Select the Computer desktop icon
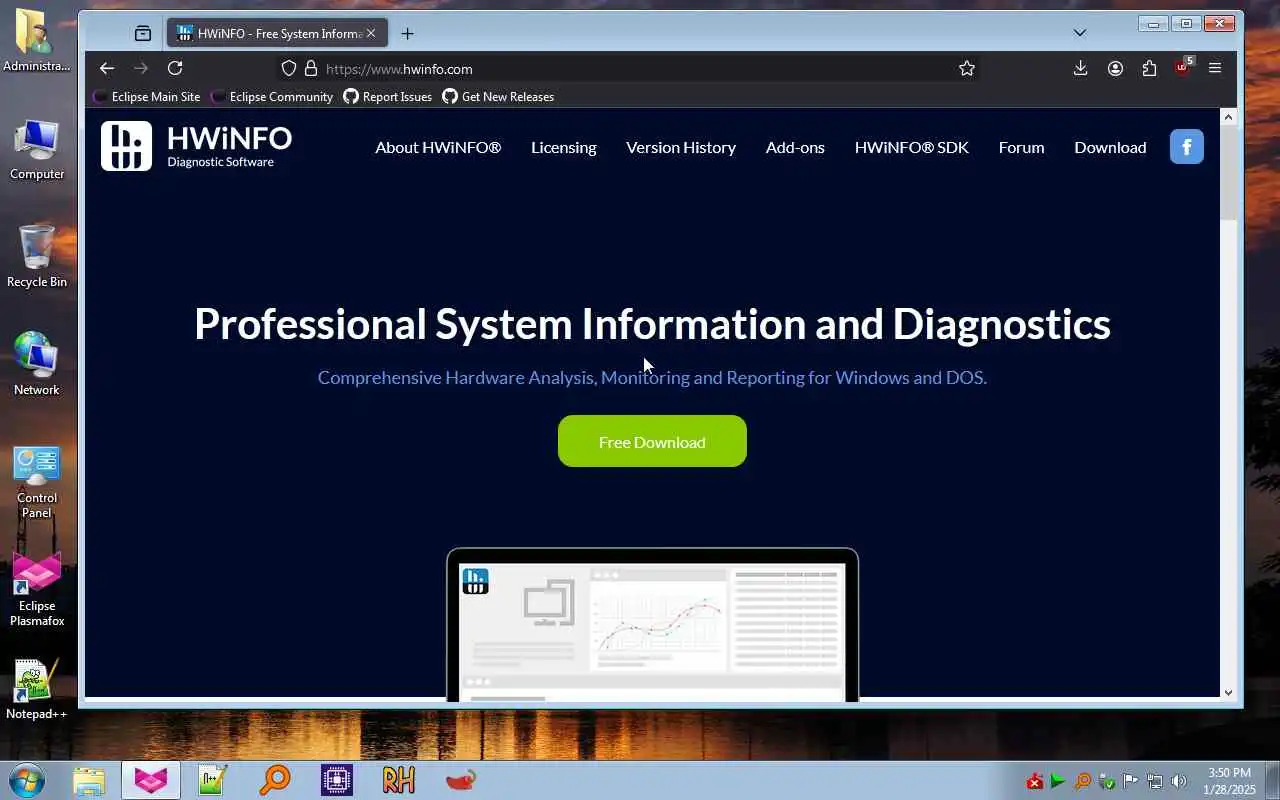Screen dimensions: 1280x800 pos(37,149)
